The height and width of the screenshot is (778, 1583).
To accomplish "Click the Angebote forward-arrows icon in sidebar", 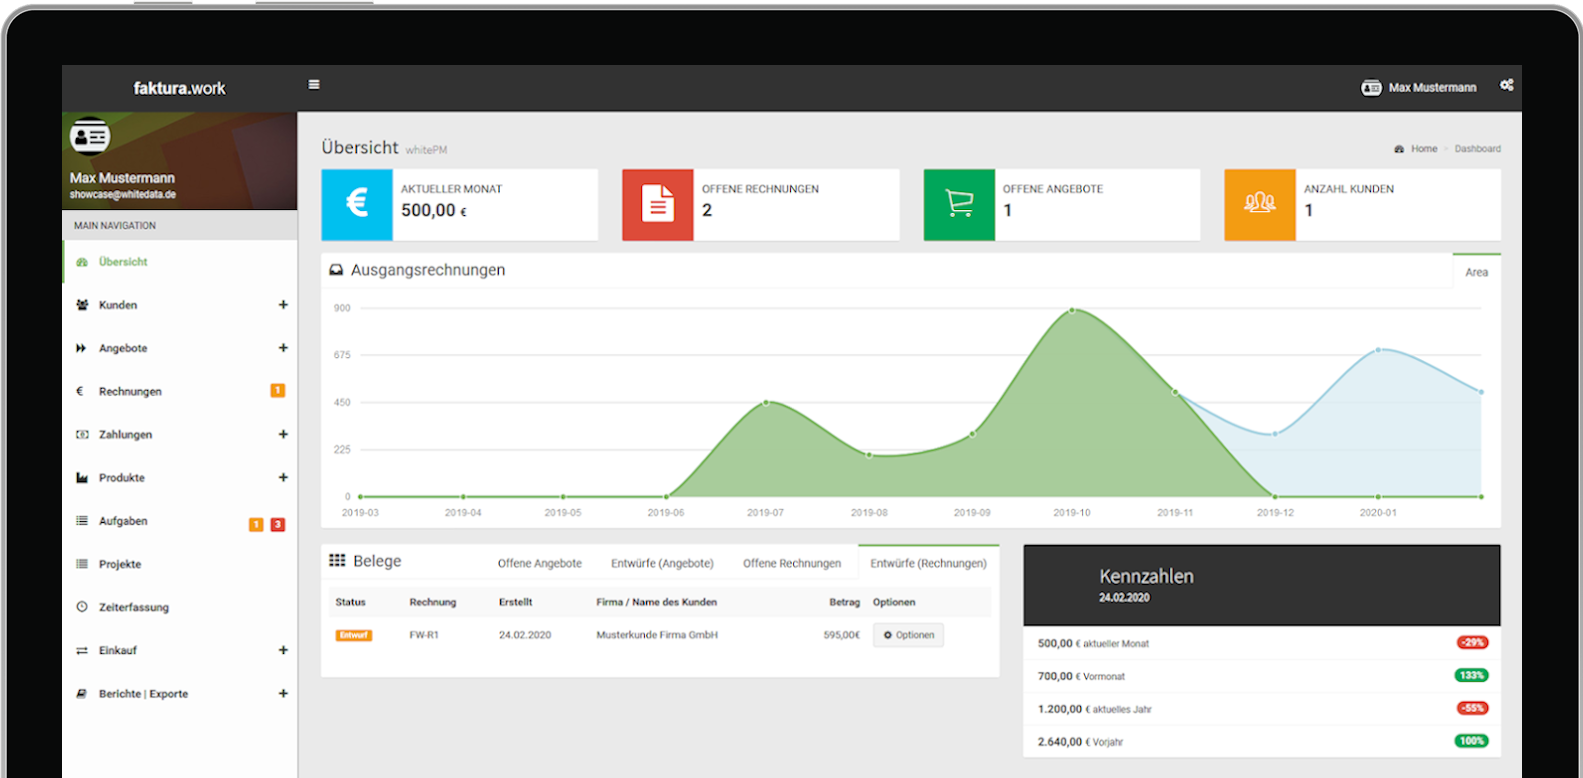I will [82, 348].
